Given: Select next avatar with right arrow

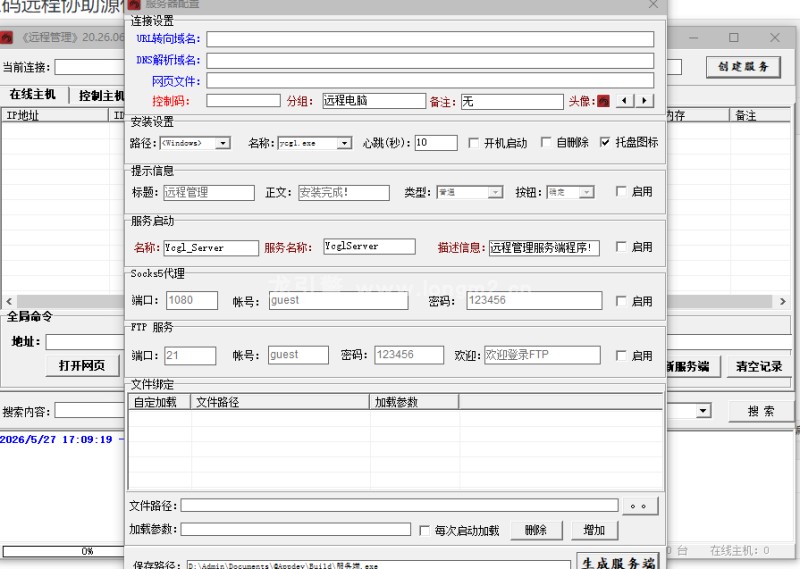Looking at the screenshot, I should click(644, 101).
